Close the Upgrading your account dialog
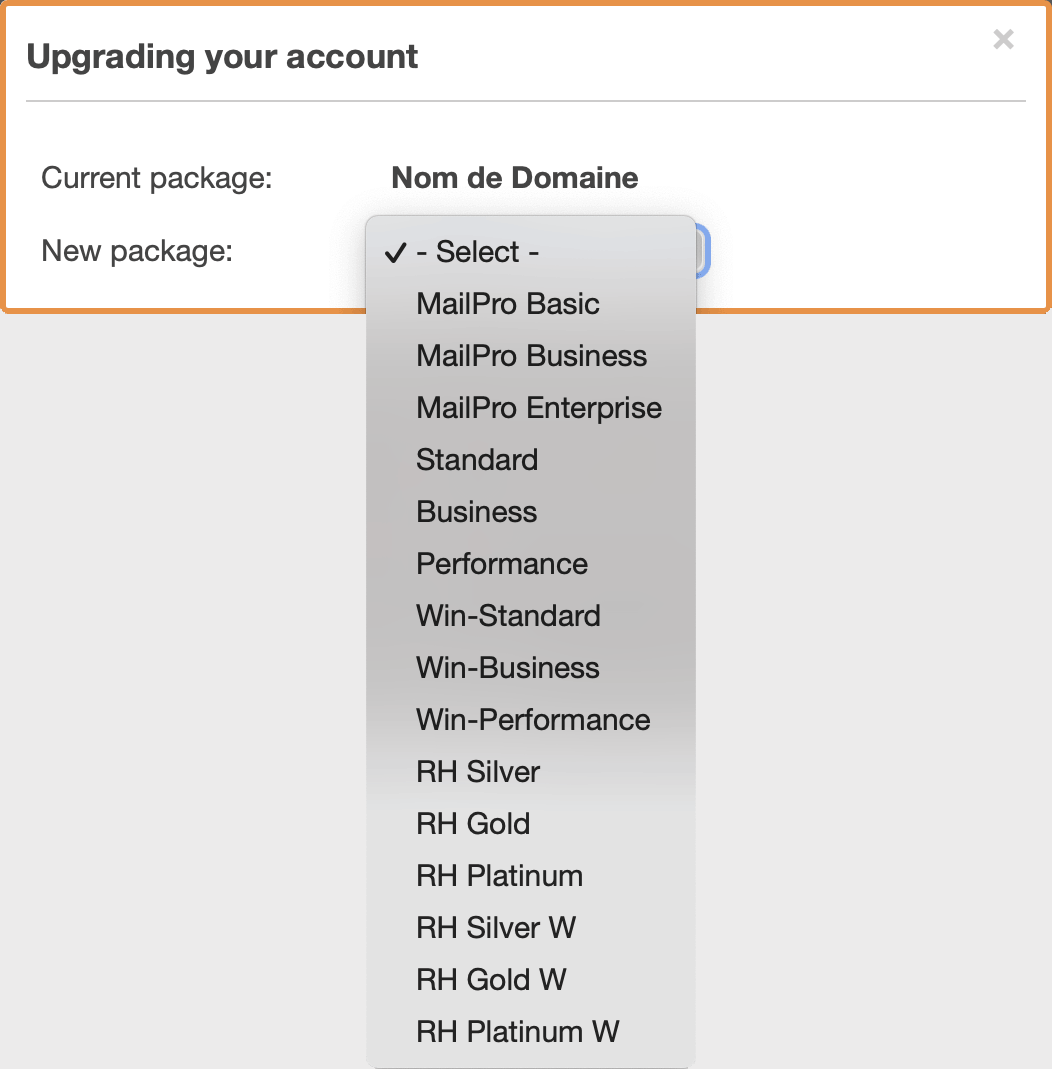Screen dimensions: 1052x1069 pyautogui.click(x=1003, y=40)
